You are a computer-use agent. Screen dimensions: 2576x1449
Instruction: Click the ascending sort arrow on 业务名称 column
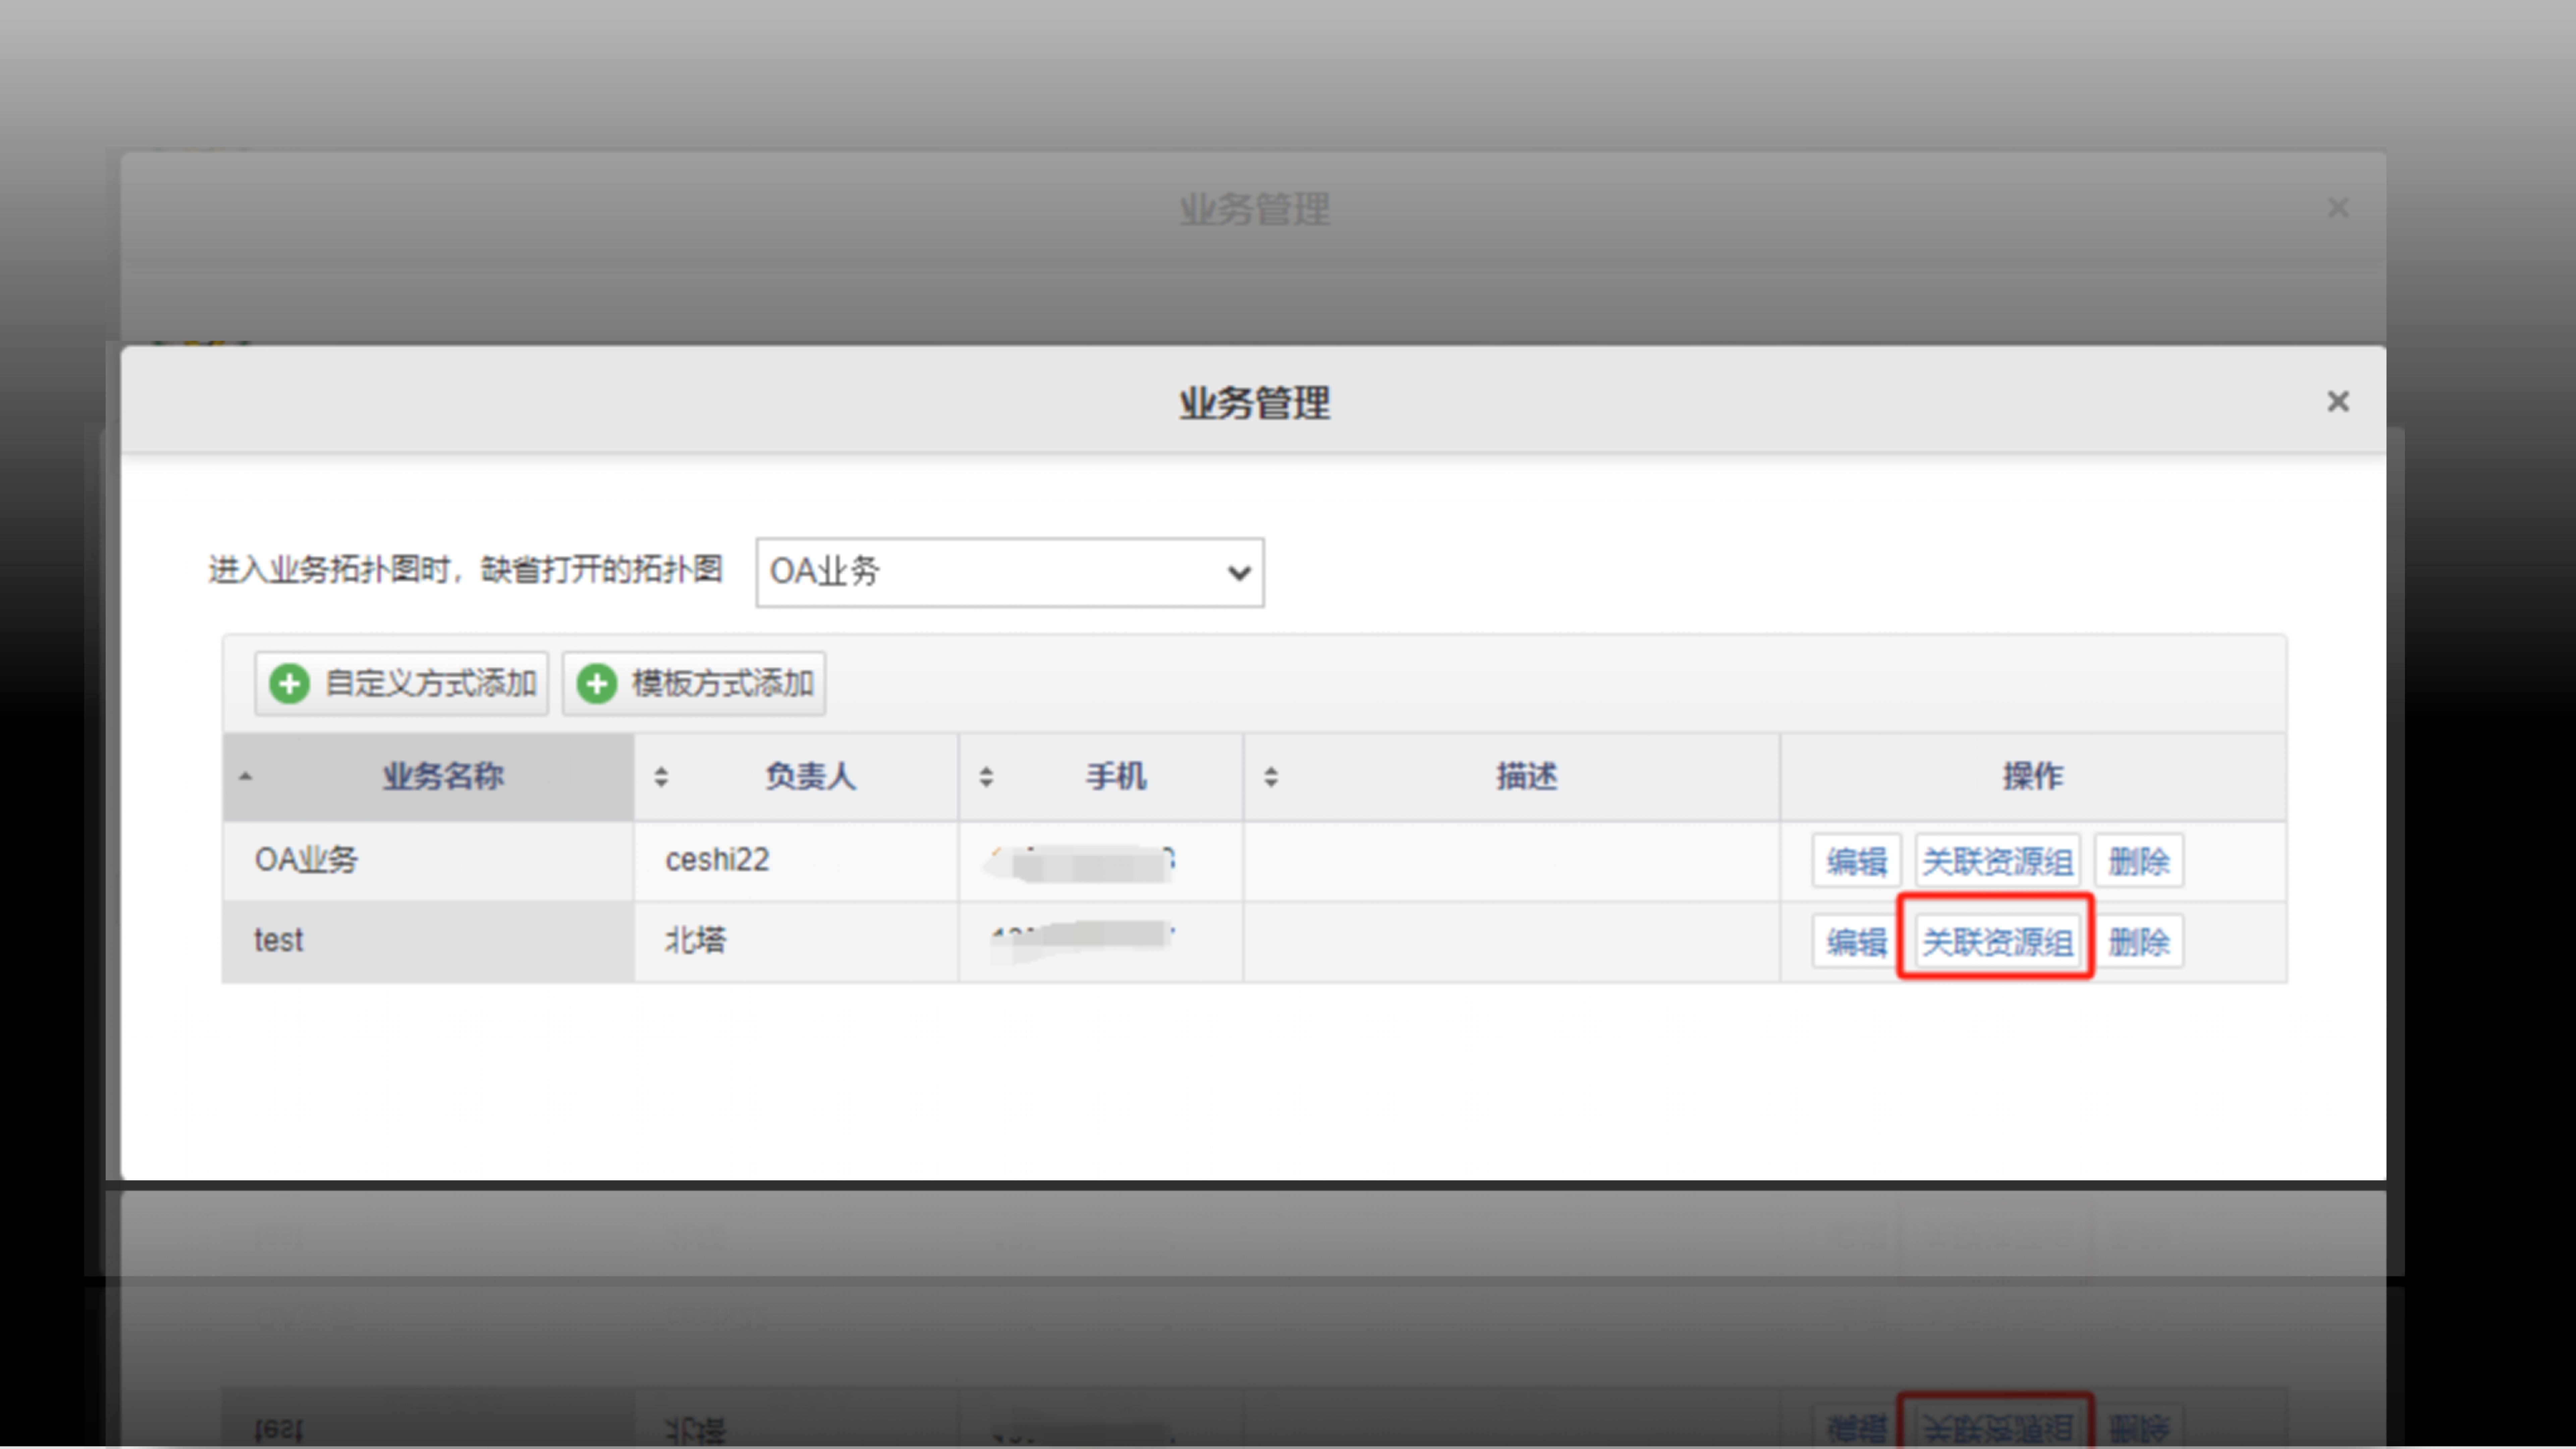tap(246, 777)
